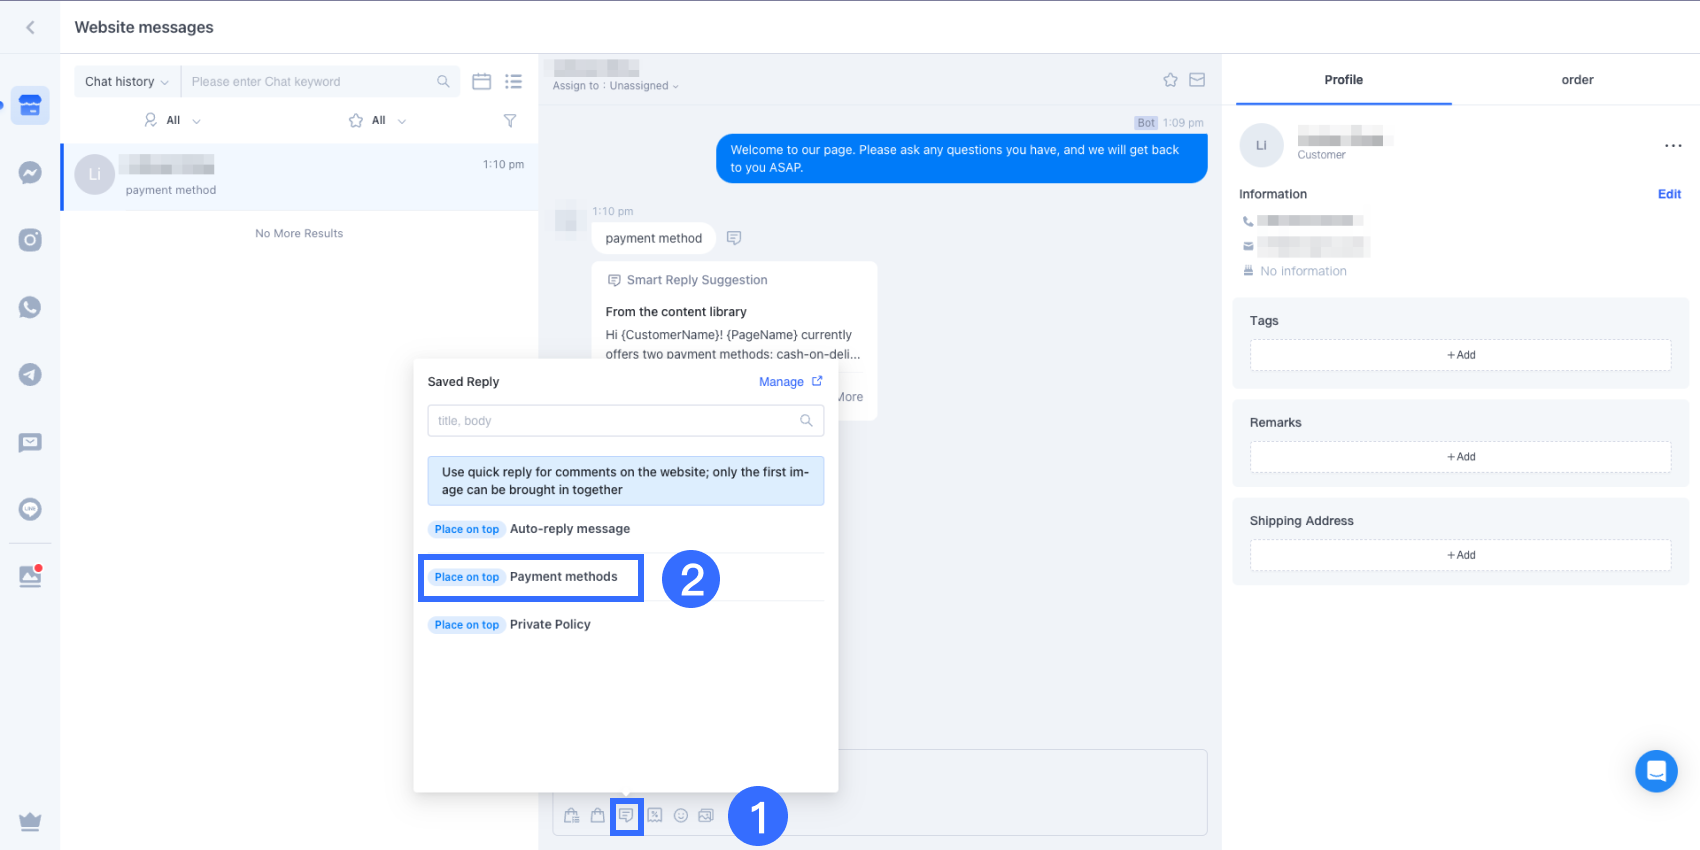
Task: Expand the Chat history dropdown
Action: [x=126, y=82]
